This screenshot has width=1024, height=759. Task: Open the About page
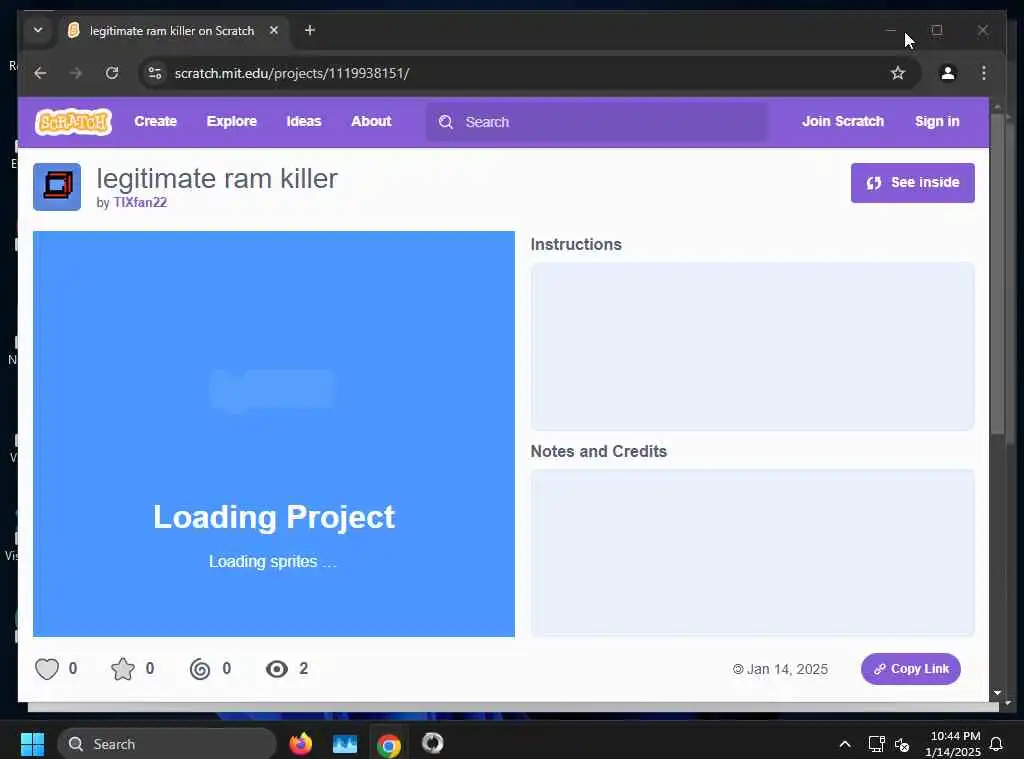371,121
